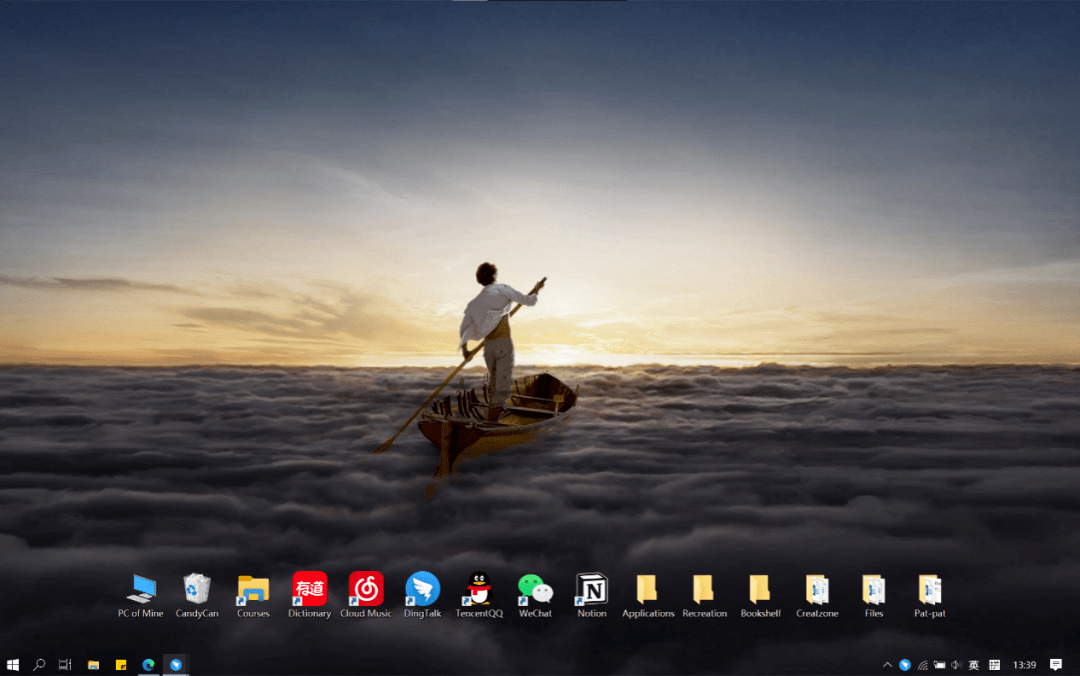The image size is (1080, 676).
Task: Toggle the 英 input language indicator
Action: coord(974,665)
